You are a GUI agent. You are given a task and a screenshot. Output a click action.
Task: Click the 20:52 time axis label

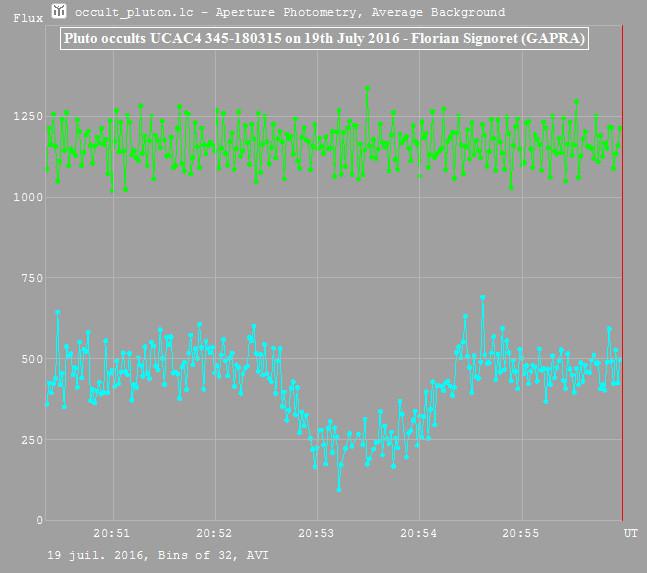click(x=214, y=533)
